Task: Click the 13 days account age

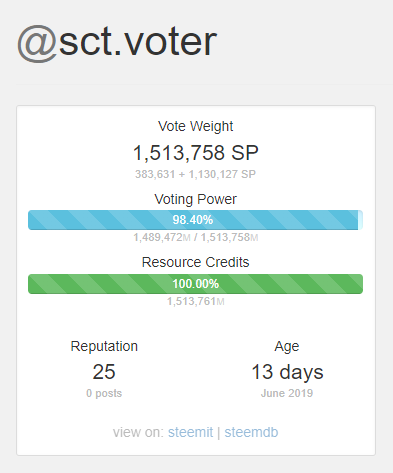Action: (x=287, y=372)
